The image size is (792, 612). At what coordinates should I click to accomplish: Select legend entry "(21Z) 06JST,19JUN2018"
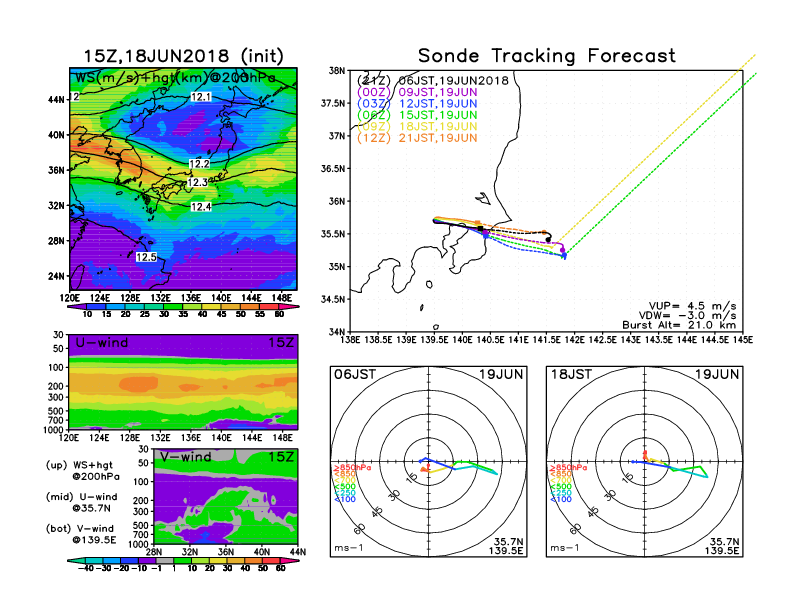(432, 80)
